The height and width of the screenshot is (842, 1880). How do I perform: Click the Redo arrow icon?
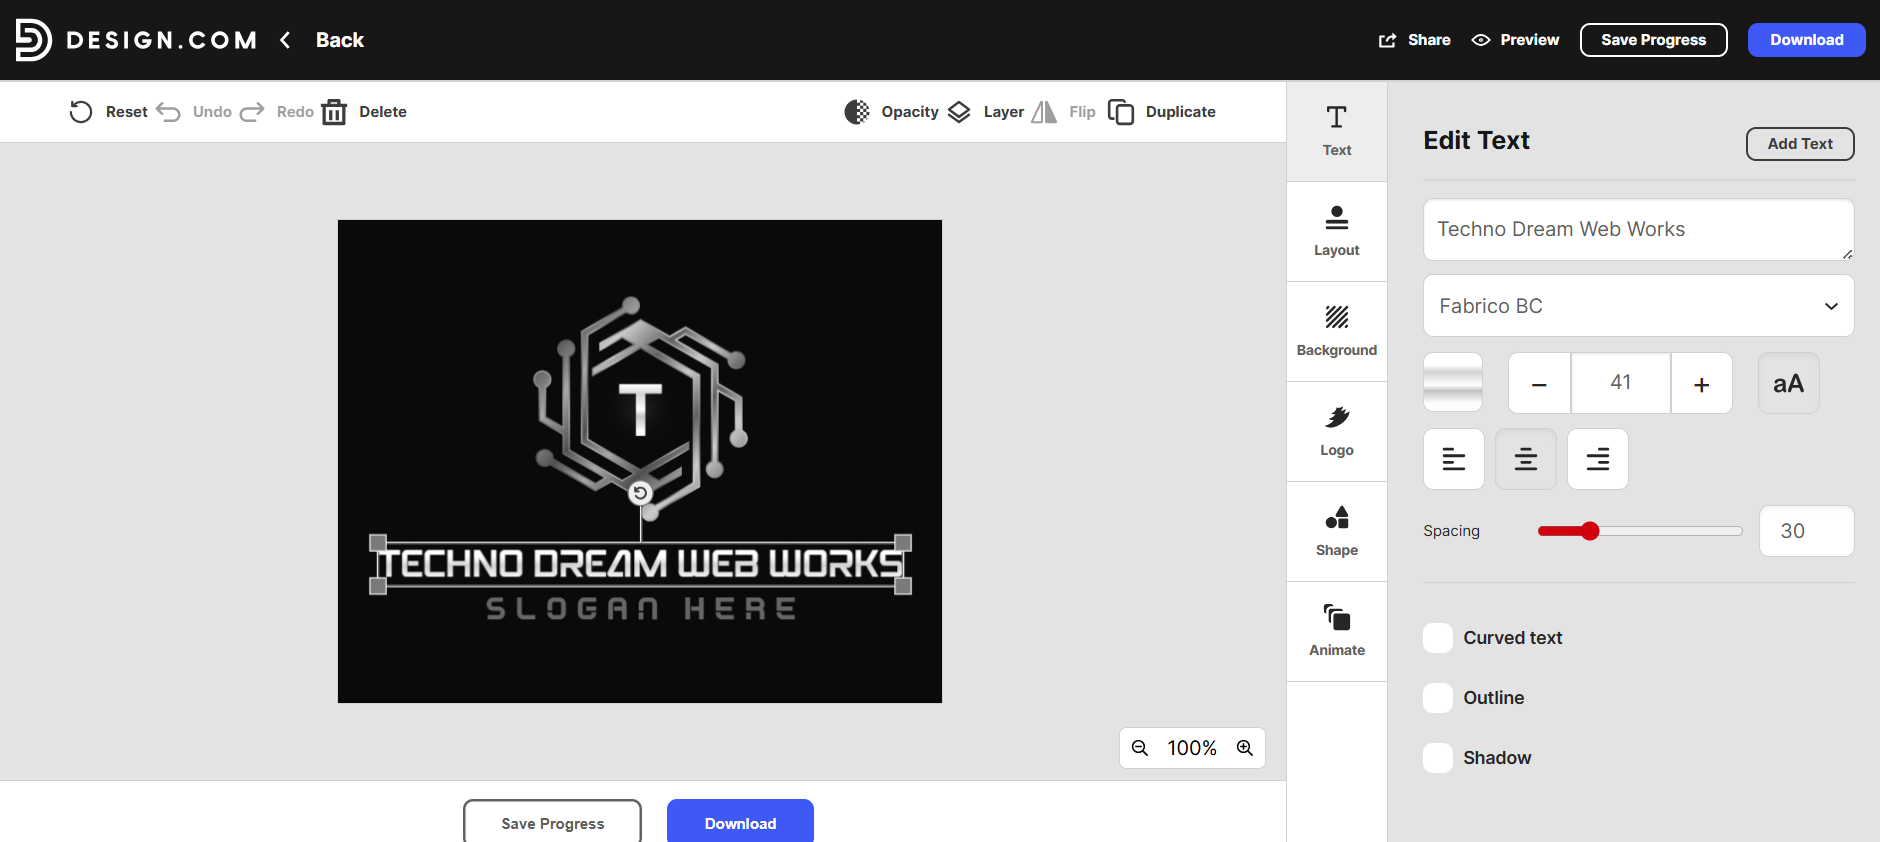[252, 112]
